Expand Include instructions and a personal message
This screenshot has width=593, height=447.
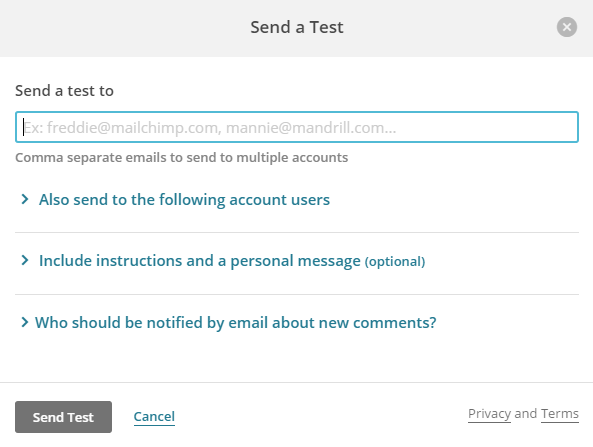click(232, 261)
